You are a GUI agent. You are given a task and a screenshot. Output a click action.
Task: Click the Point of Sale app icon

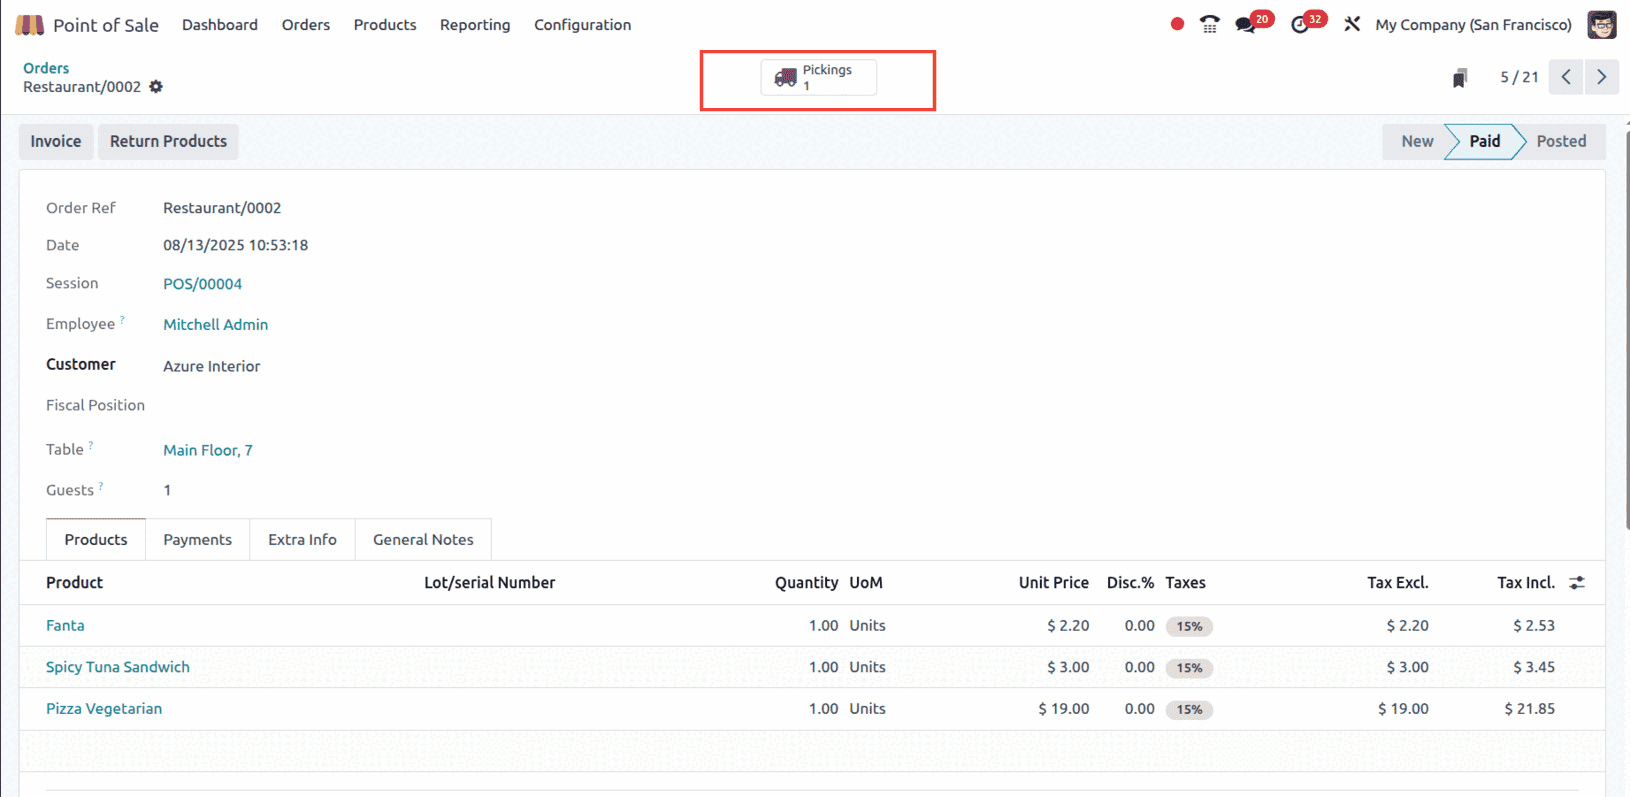29,25
